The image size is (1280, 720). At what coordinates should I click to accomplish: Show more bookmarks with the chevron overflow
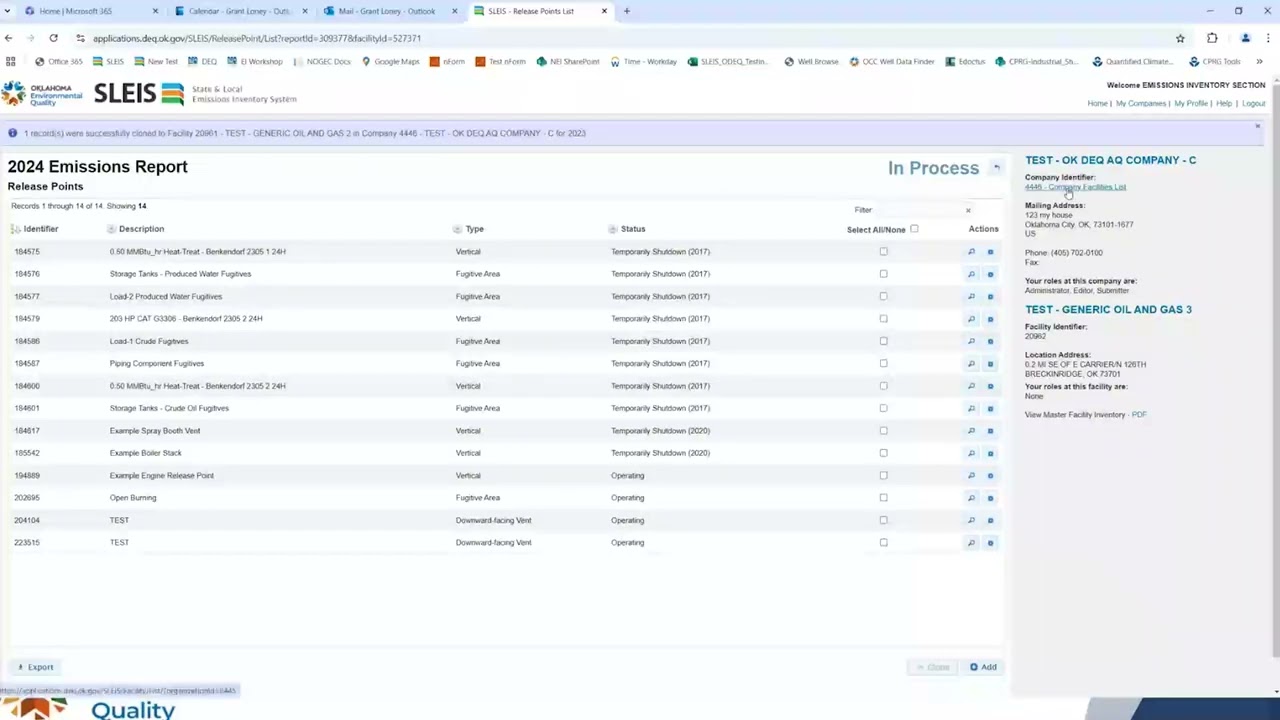point(1259,61)
